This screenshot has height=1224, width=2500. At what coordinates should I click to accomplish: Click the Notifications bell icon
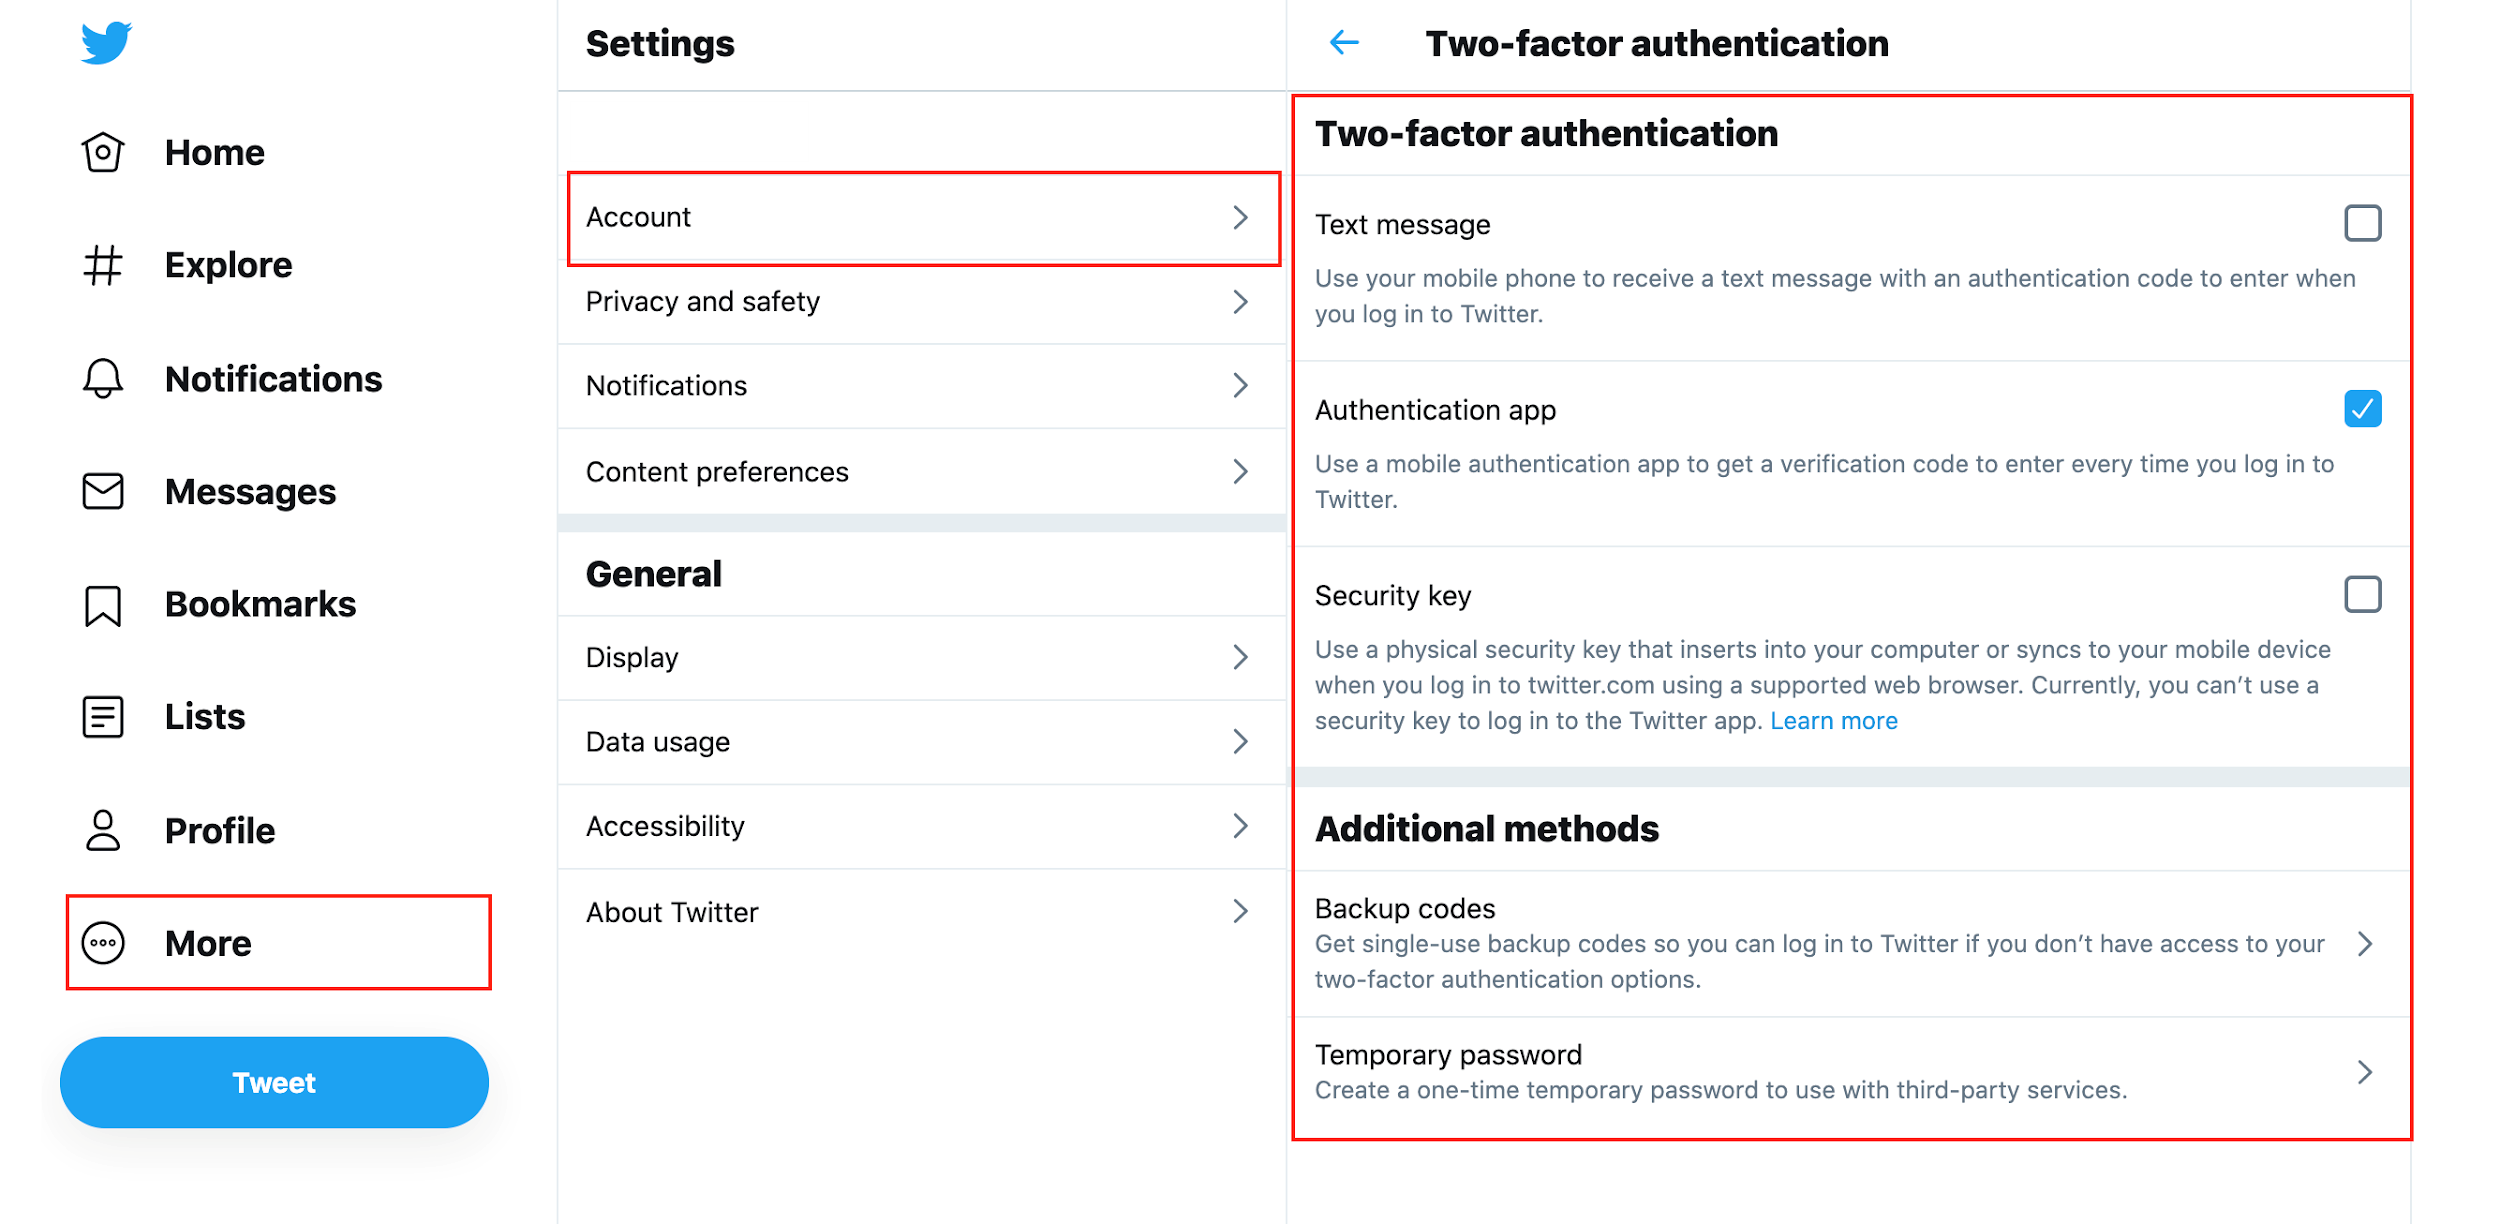coord(103,379)
